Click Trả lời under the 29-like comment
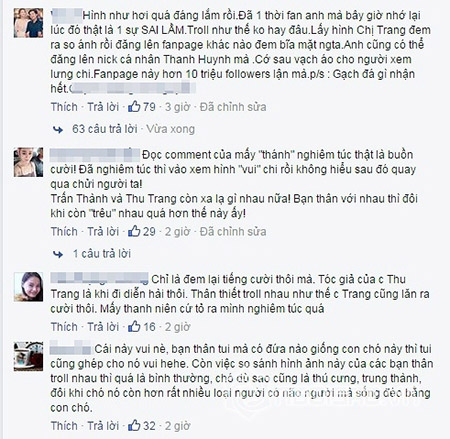 (x=103, y=231)
